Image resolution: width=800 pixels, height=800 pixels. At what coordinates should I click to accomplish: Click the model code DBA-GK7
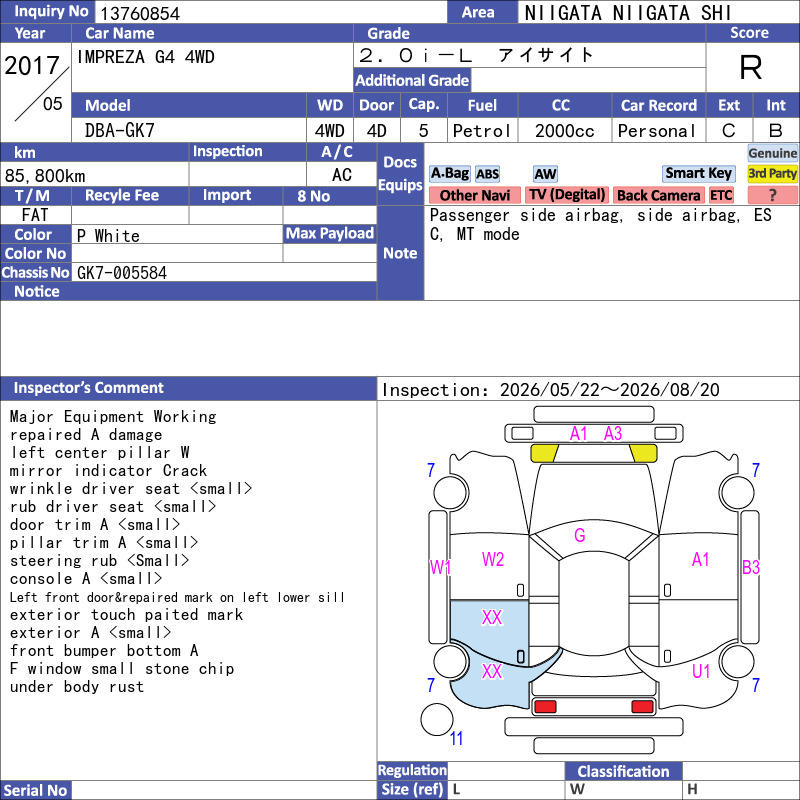pos(119,131)
